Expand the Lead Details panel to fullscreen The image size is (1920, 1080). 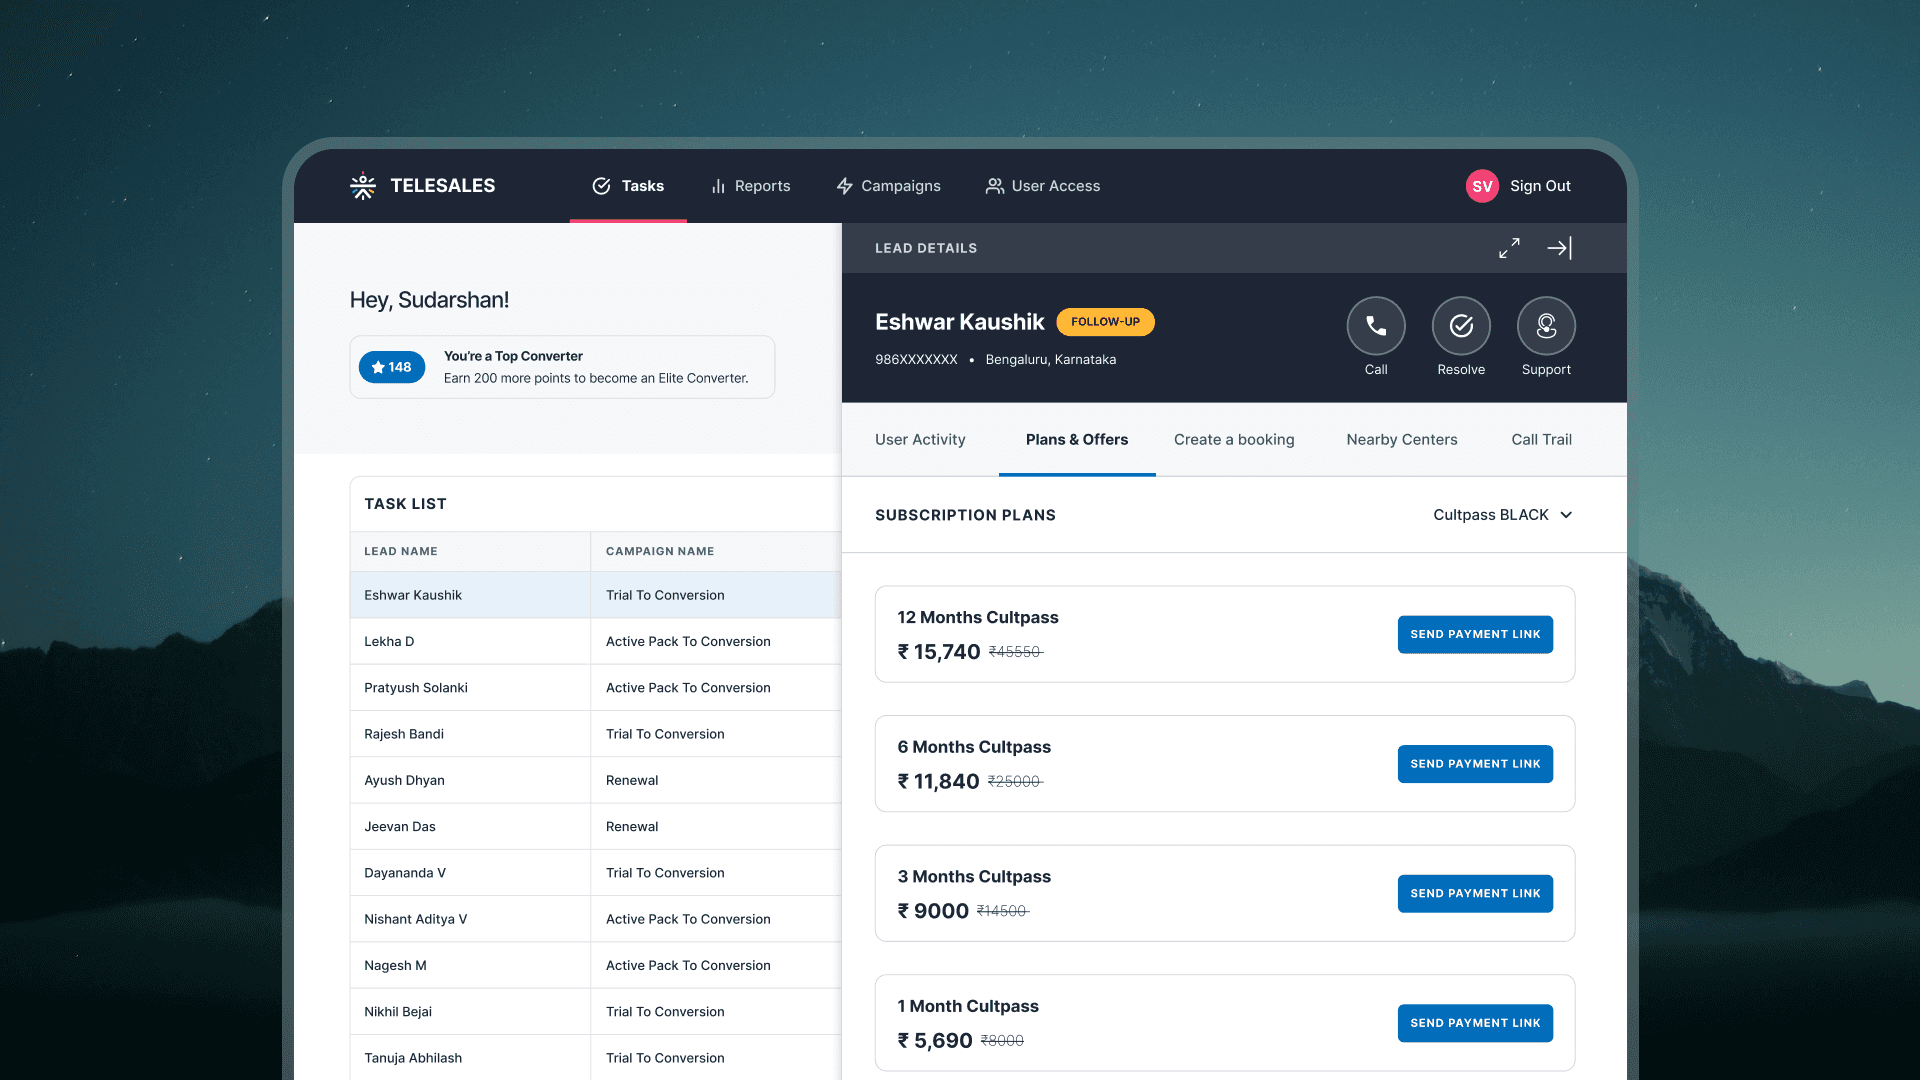point(1509,248)
